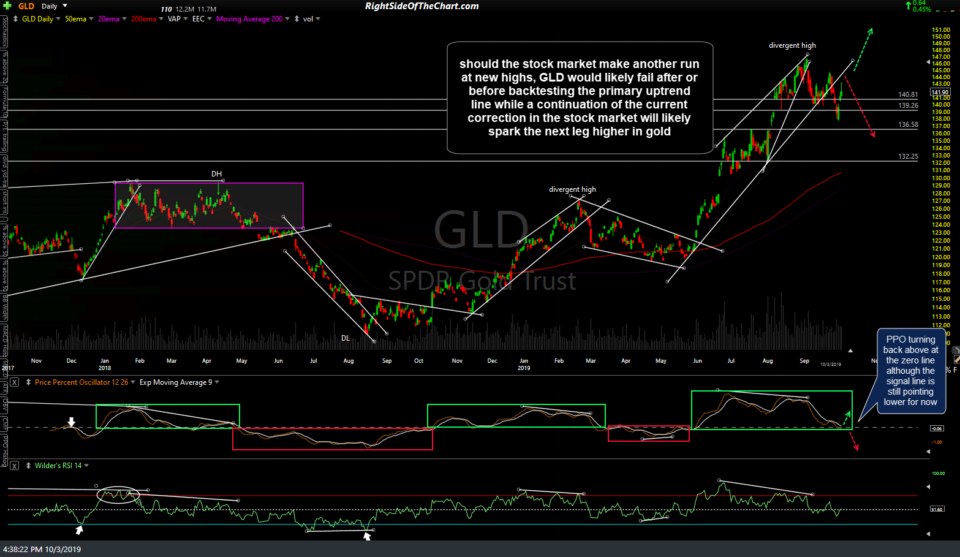Click reorder arrows for Price Percent Oscillator
960x557 pixels.
tap(28, 382)
